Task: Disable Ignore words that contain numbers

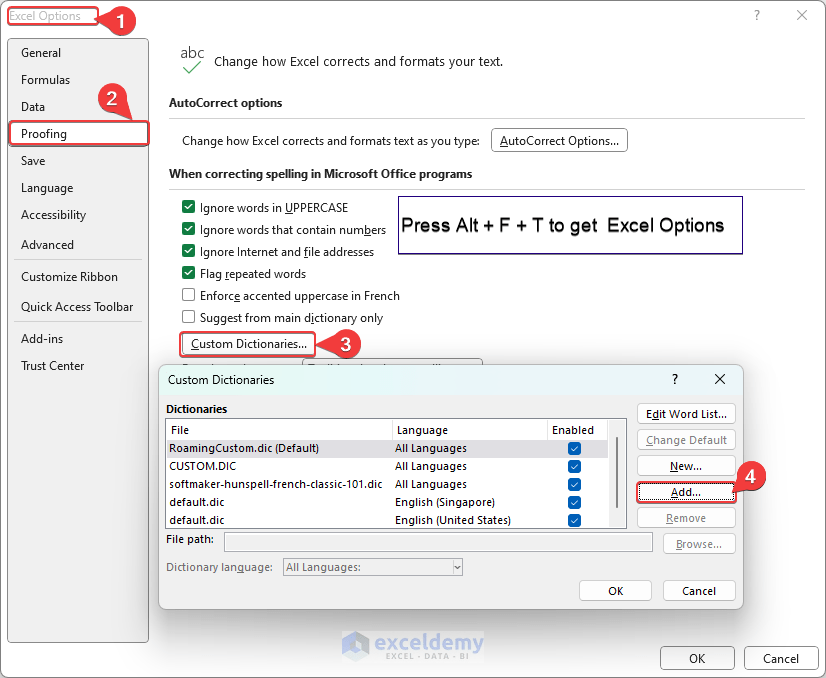Action: [x=189, y=229]
